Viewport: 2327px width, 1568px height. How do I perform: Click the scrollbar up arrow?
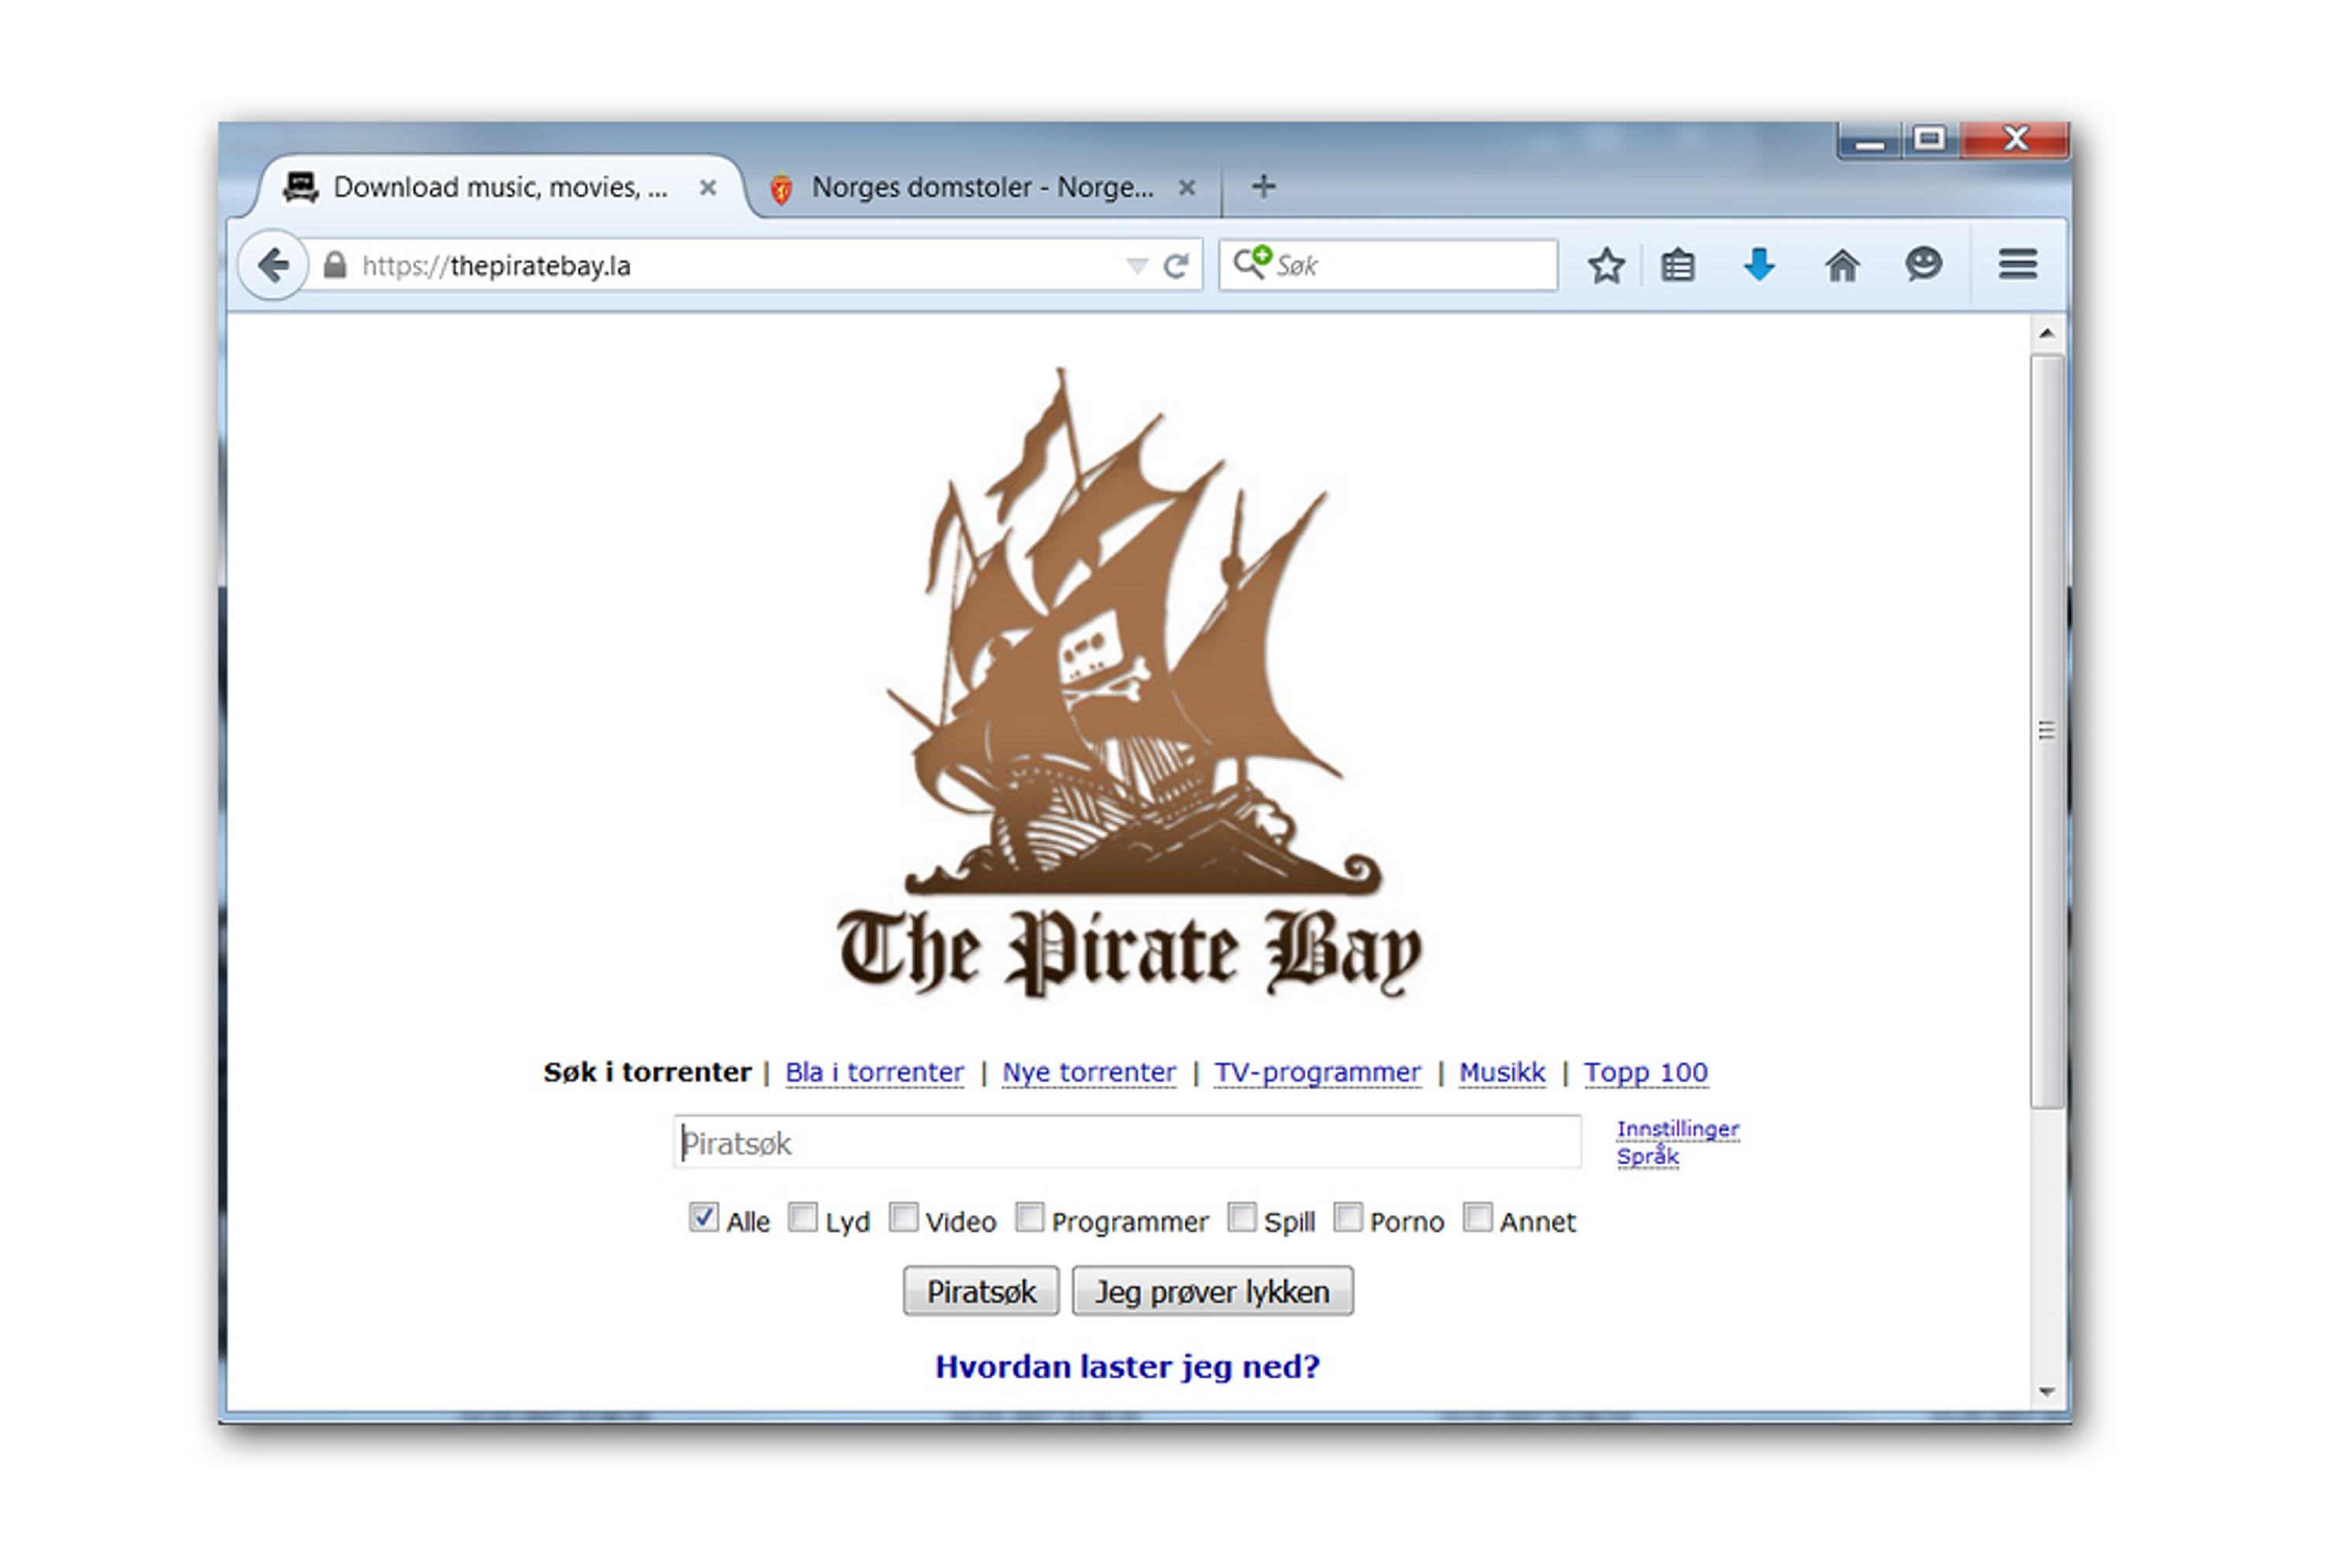tap(2047, 333)
